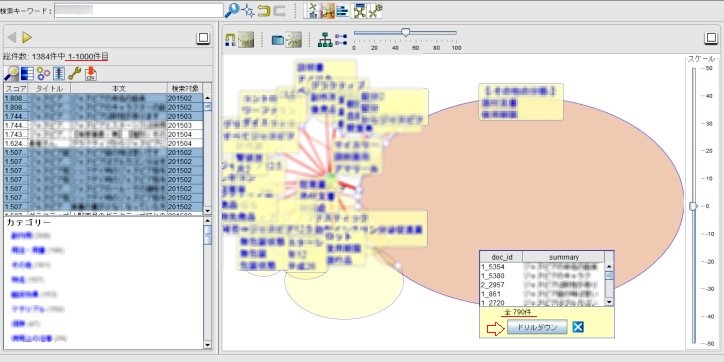Select the summary column header in popup
This screenshot has height=362, width=724.
coord(563,257)
